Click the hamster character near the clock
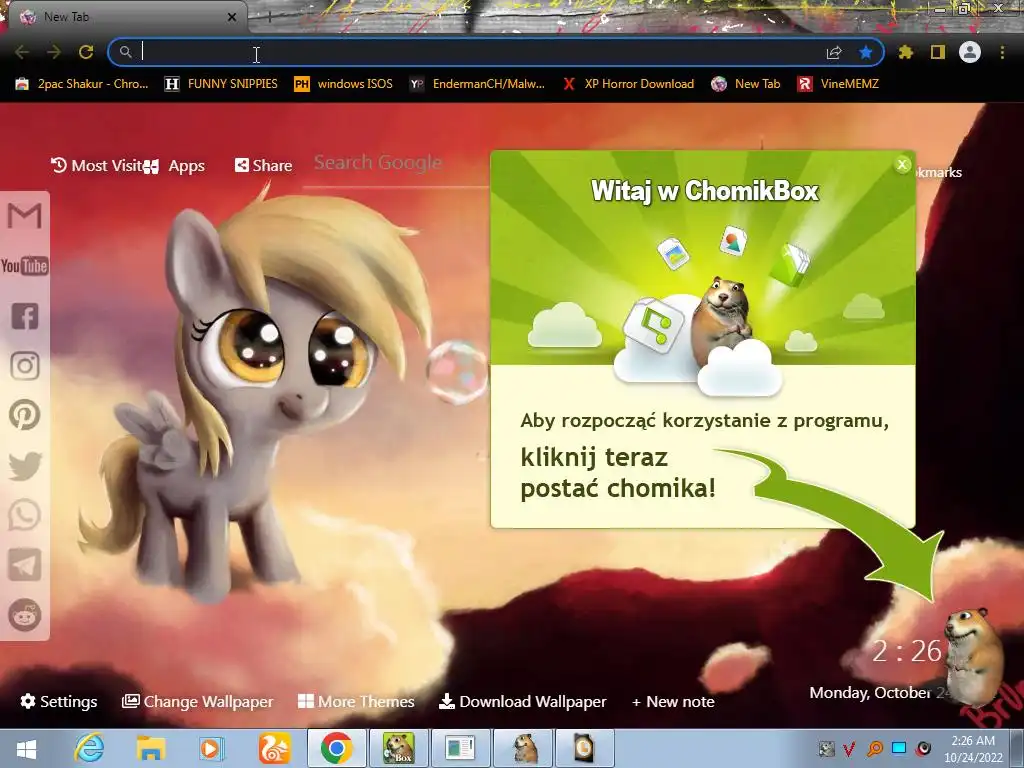The image size is (1024, 768). click(974, 656)
